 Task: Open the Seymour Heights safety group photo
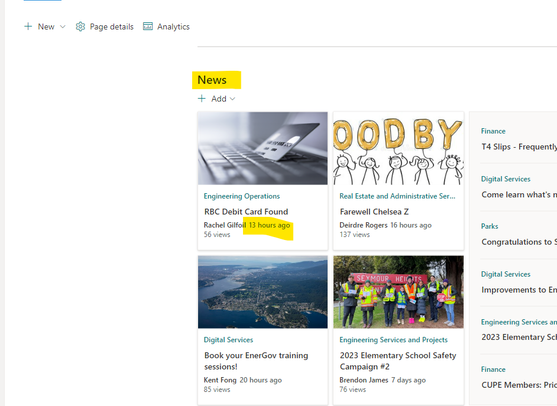click(x=399, y=292)
